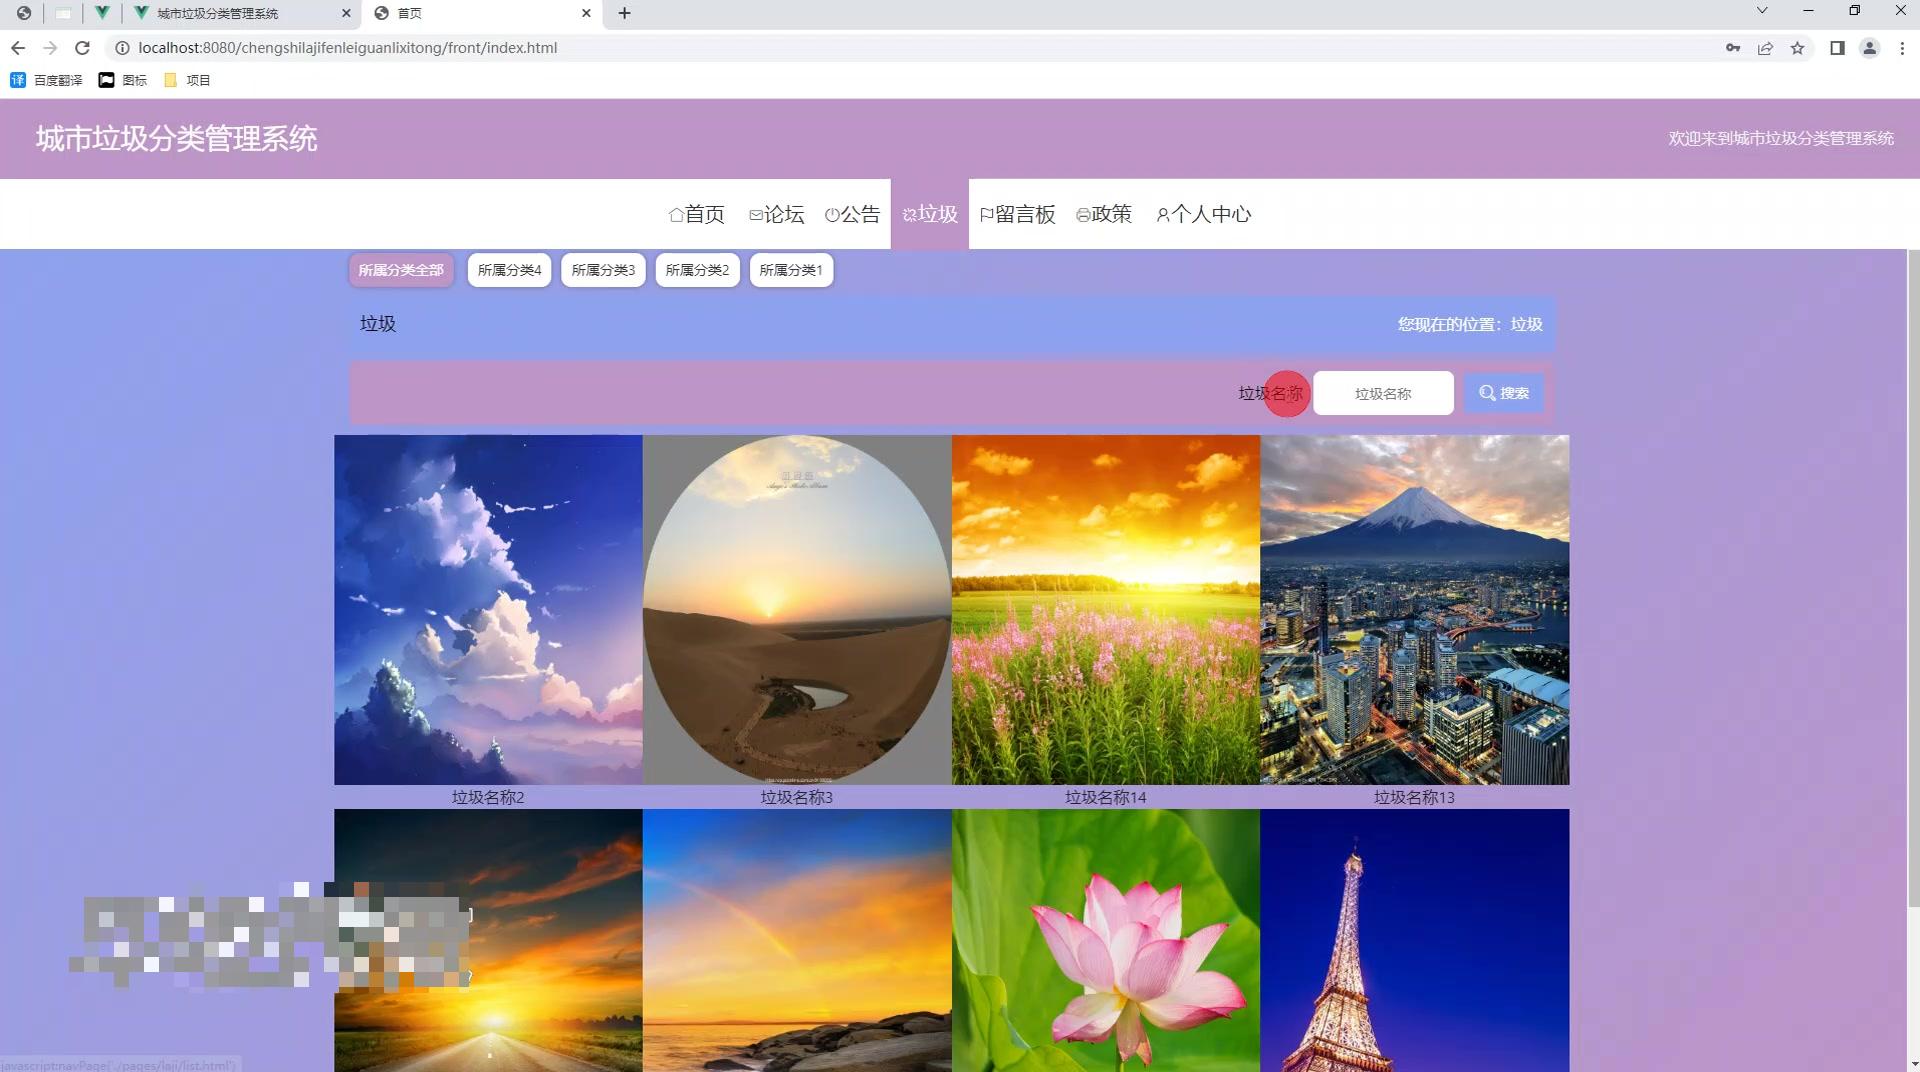Click the envelope icon next to 论坛
This screenshot has width=1920, height=1072.
click(755, 214)
